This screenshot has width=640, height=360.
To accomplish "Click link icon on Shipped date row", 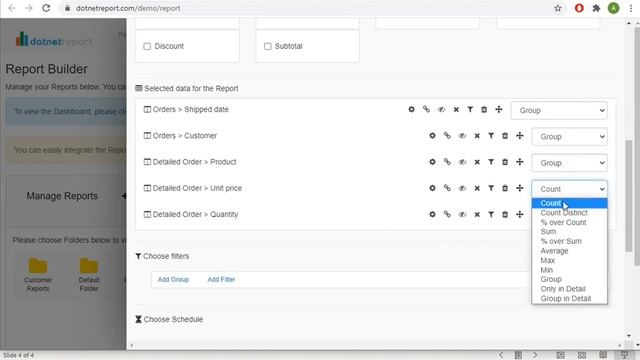I will 426,109.
